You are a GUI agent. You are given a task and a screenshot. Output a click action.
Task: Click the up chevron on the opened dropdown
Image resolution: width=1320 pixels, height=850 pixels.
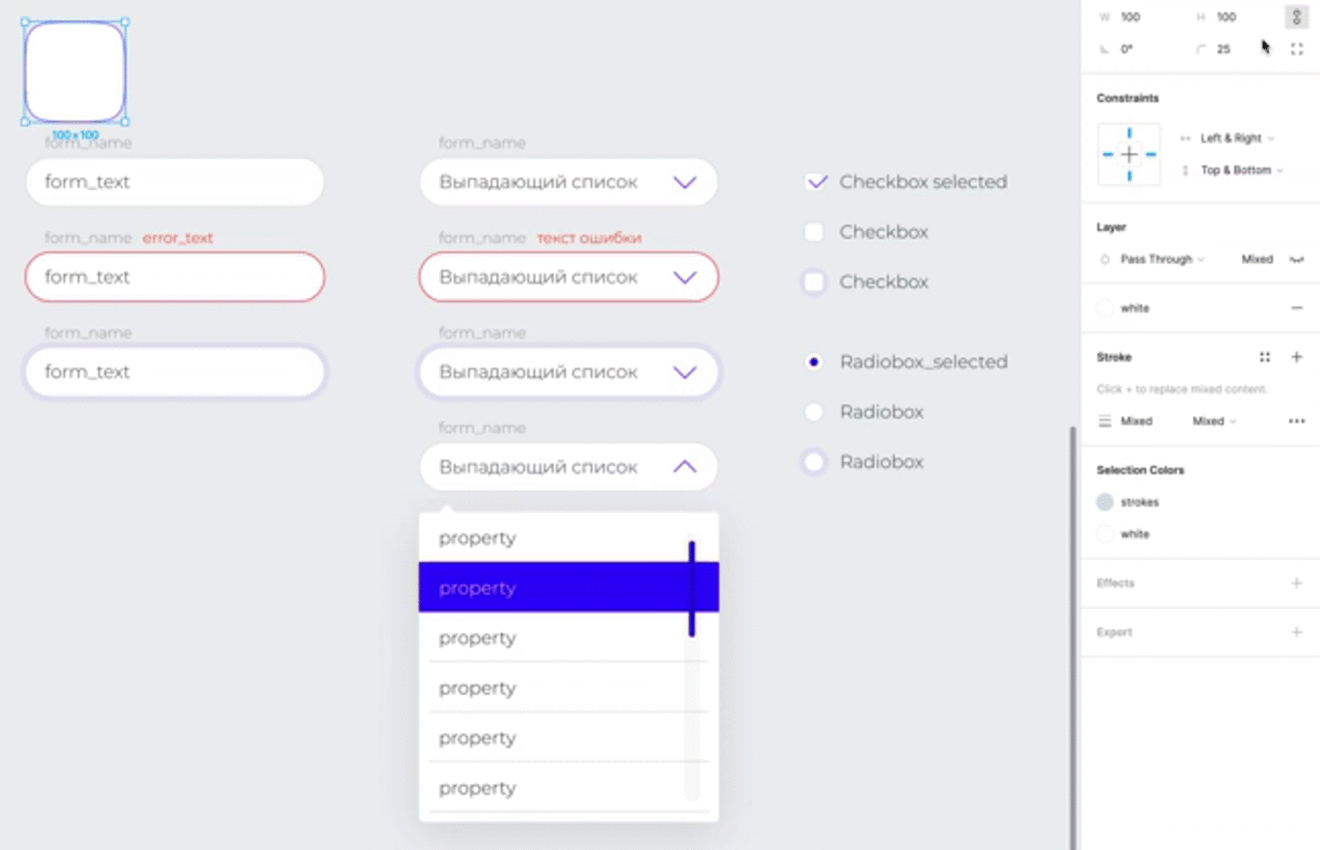(x=685, y=467)
